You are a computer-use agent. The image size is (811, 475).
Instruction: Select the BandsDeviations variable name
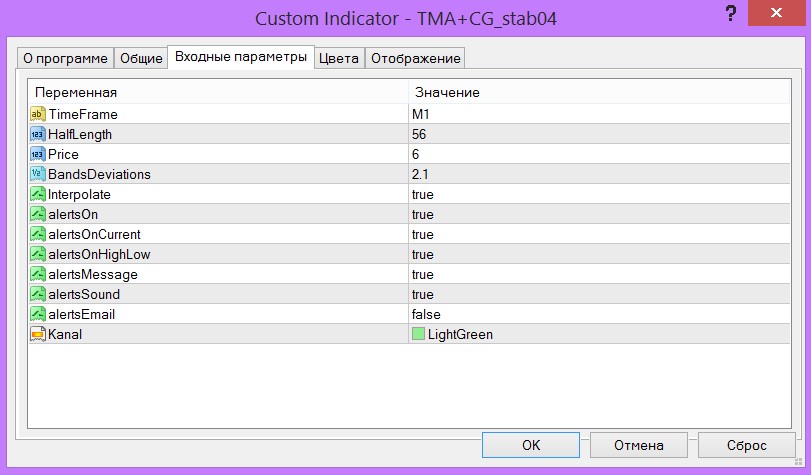(99, 174)
